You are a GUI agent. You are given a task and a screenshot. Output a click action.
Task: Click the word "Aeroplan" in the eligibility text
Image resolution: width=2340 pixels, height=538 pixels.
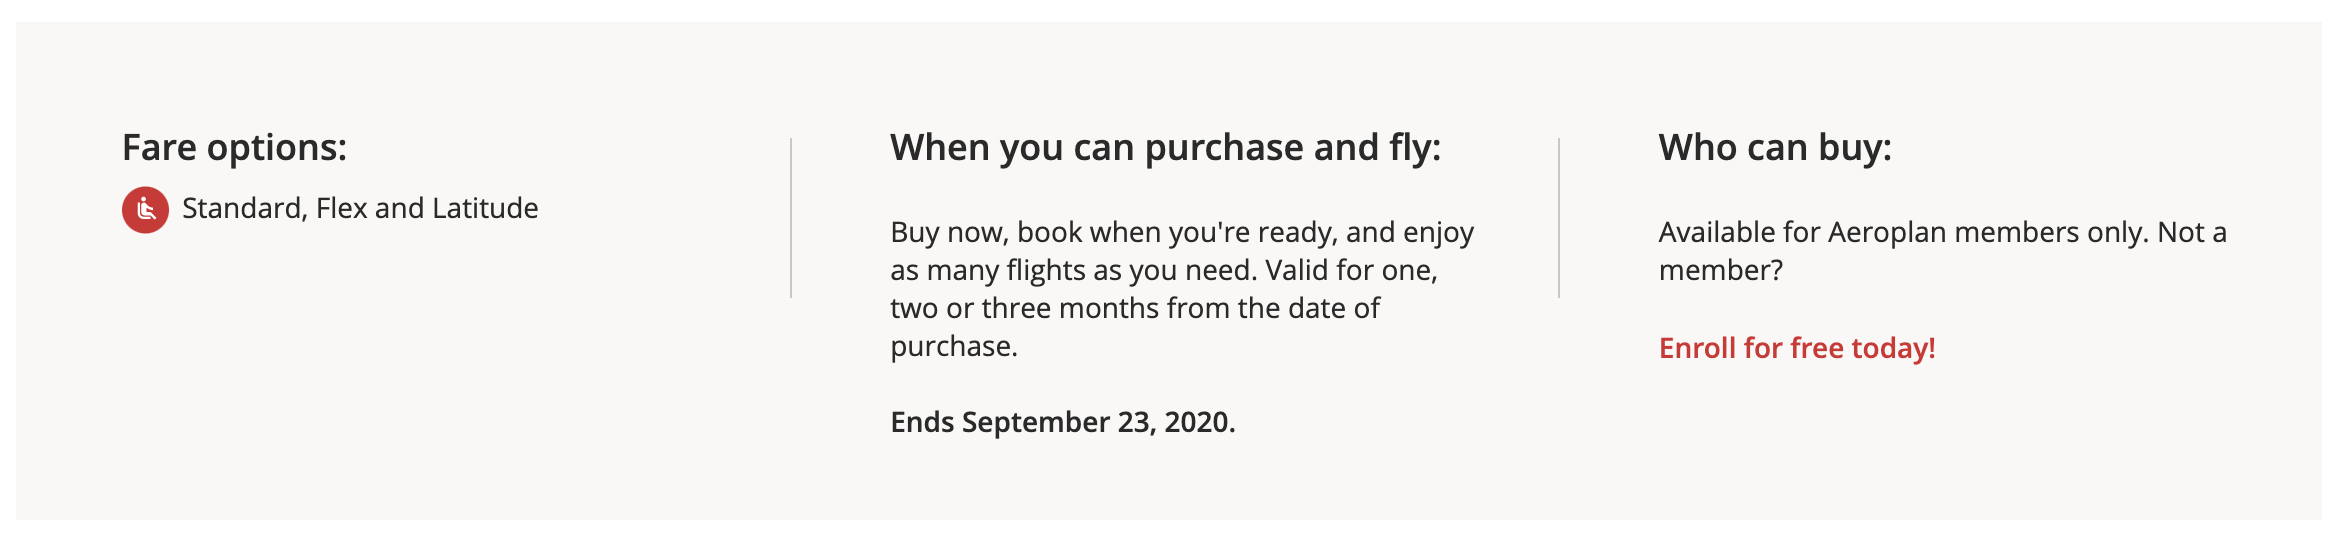tap(1889, 232)
